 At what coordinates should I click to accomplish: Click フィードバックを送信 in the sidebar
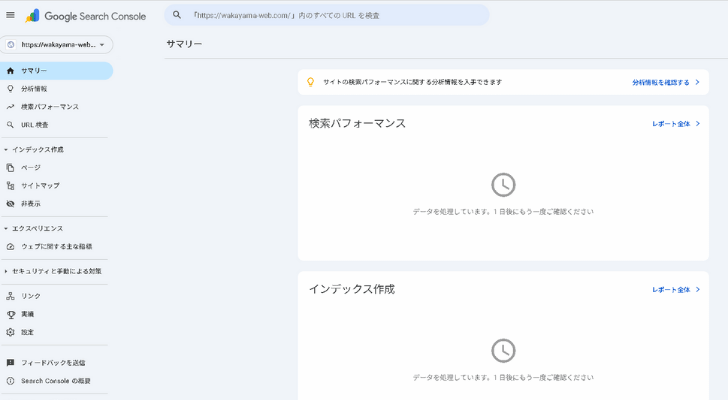click(52, 363)
